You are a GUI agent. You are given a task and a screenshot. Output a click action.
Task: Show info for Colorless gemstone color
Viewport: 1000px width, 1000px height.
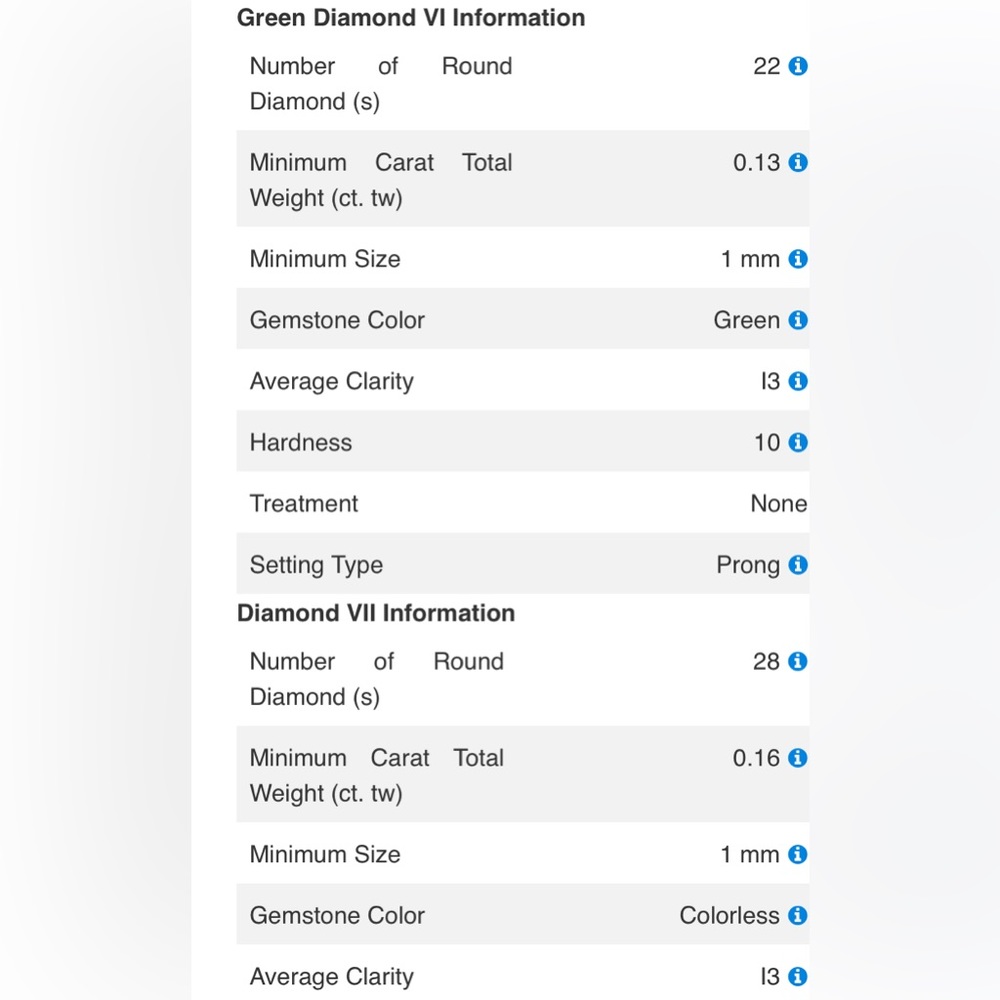pyautogui.click(x=797, y=915)
